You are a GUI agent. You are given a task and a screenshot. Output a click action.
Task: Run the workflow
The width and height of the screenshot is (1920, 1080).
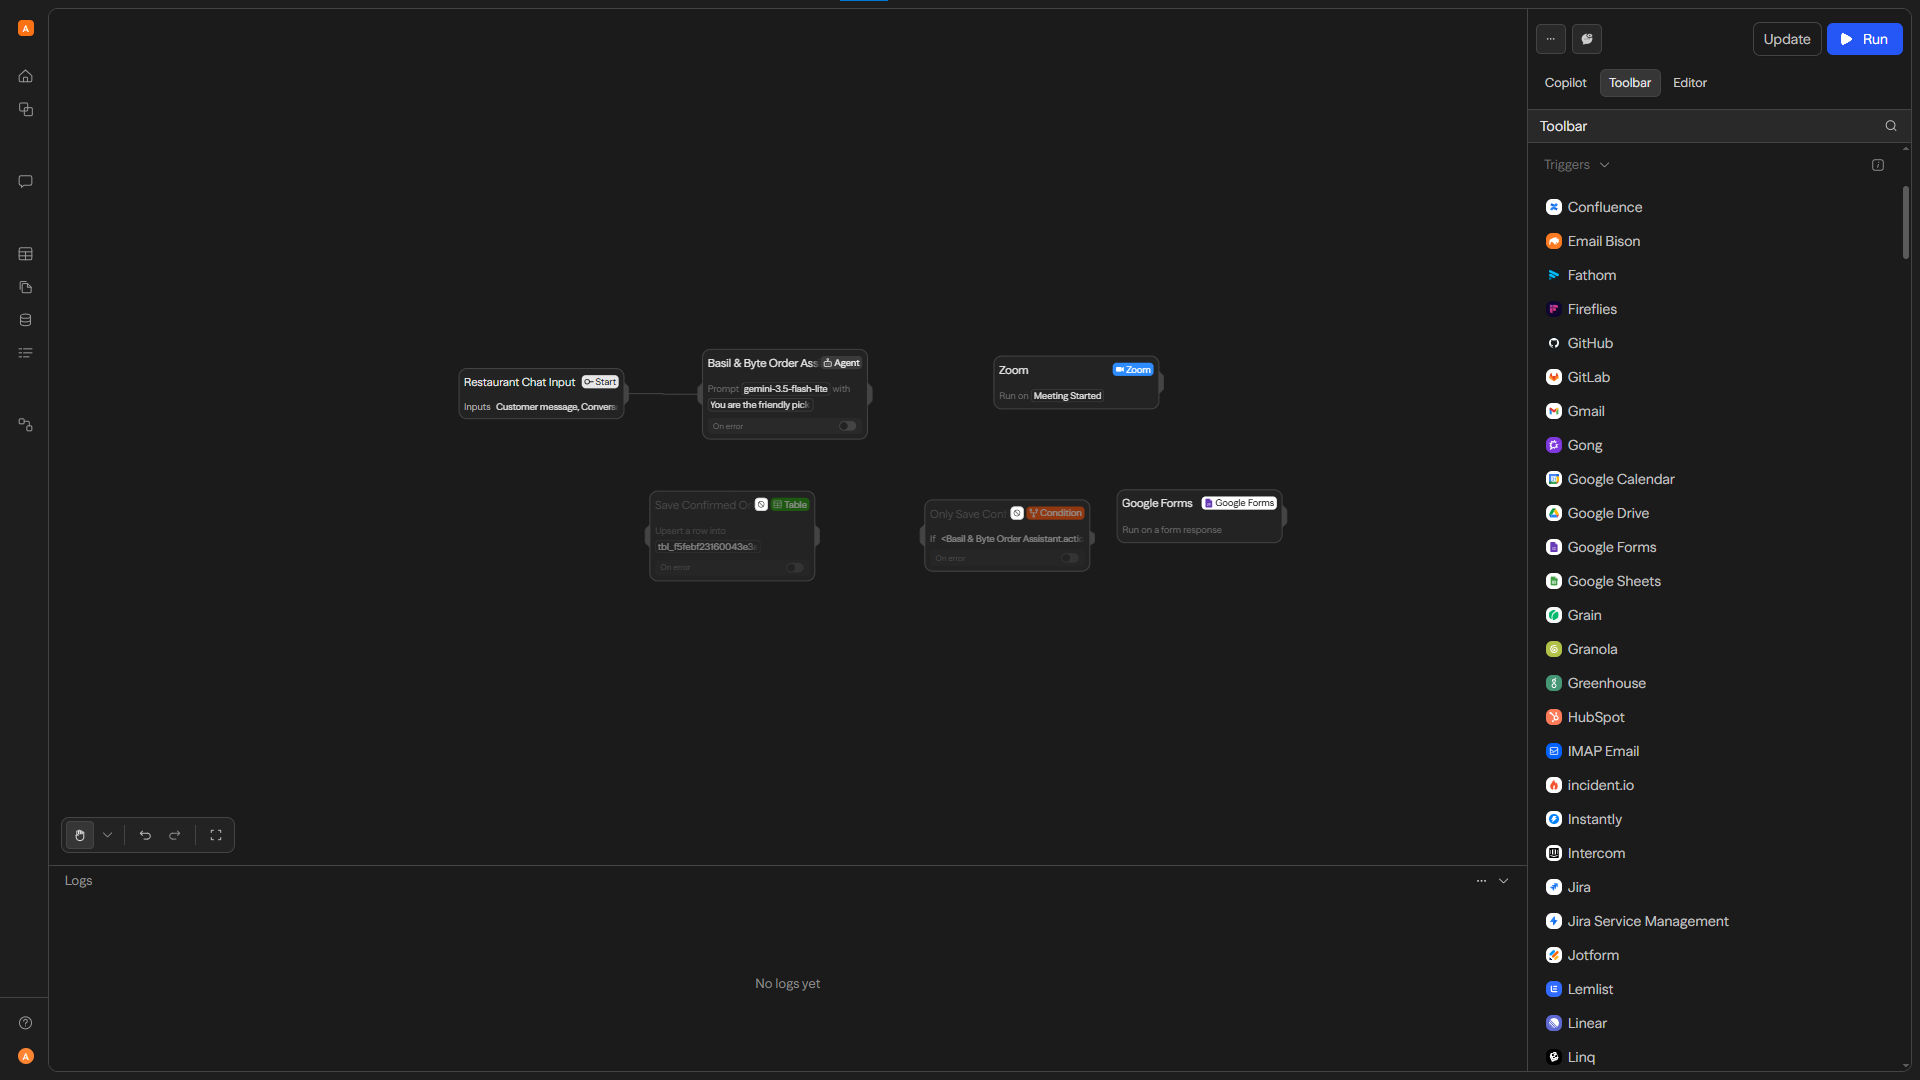(x=1864, y=39)
